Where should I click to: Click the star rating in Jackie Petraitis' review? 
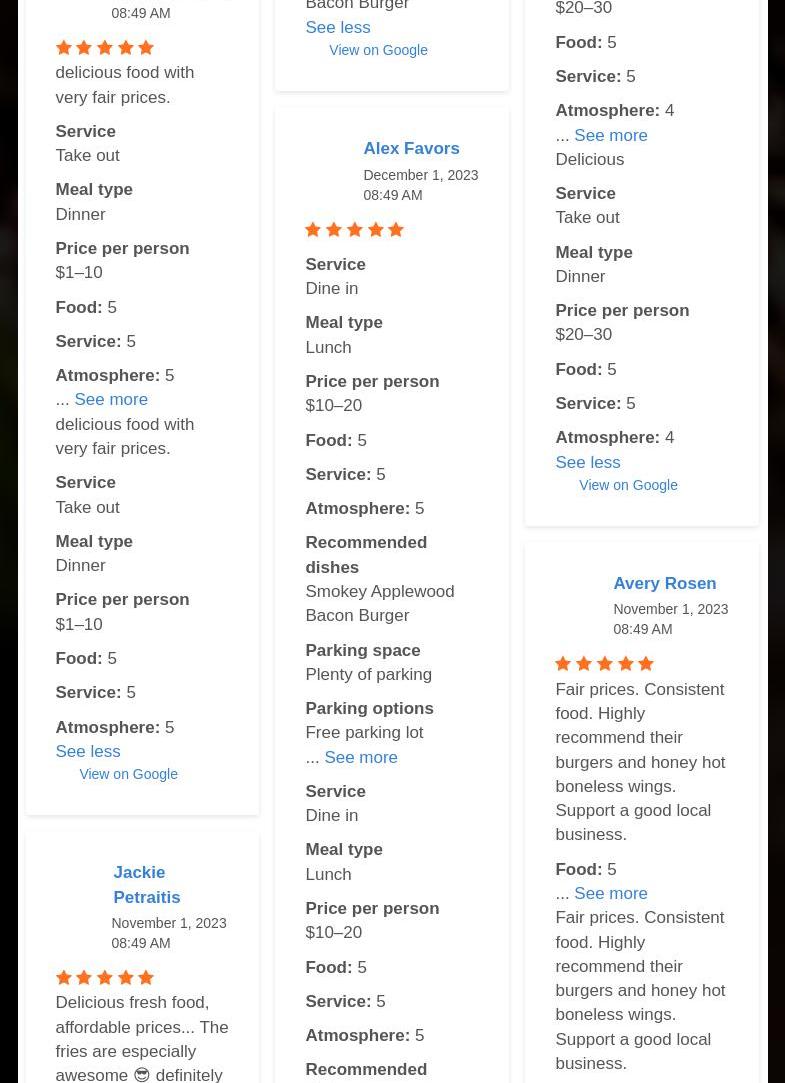104,977
